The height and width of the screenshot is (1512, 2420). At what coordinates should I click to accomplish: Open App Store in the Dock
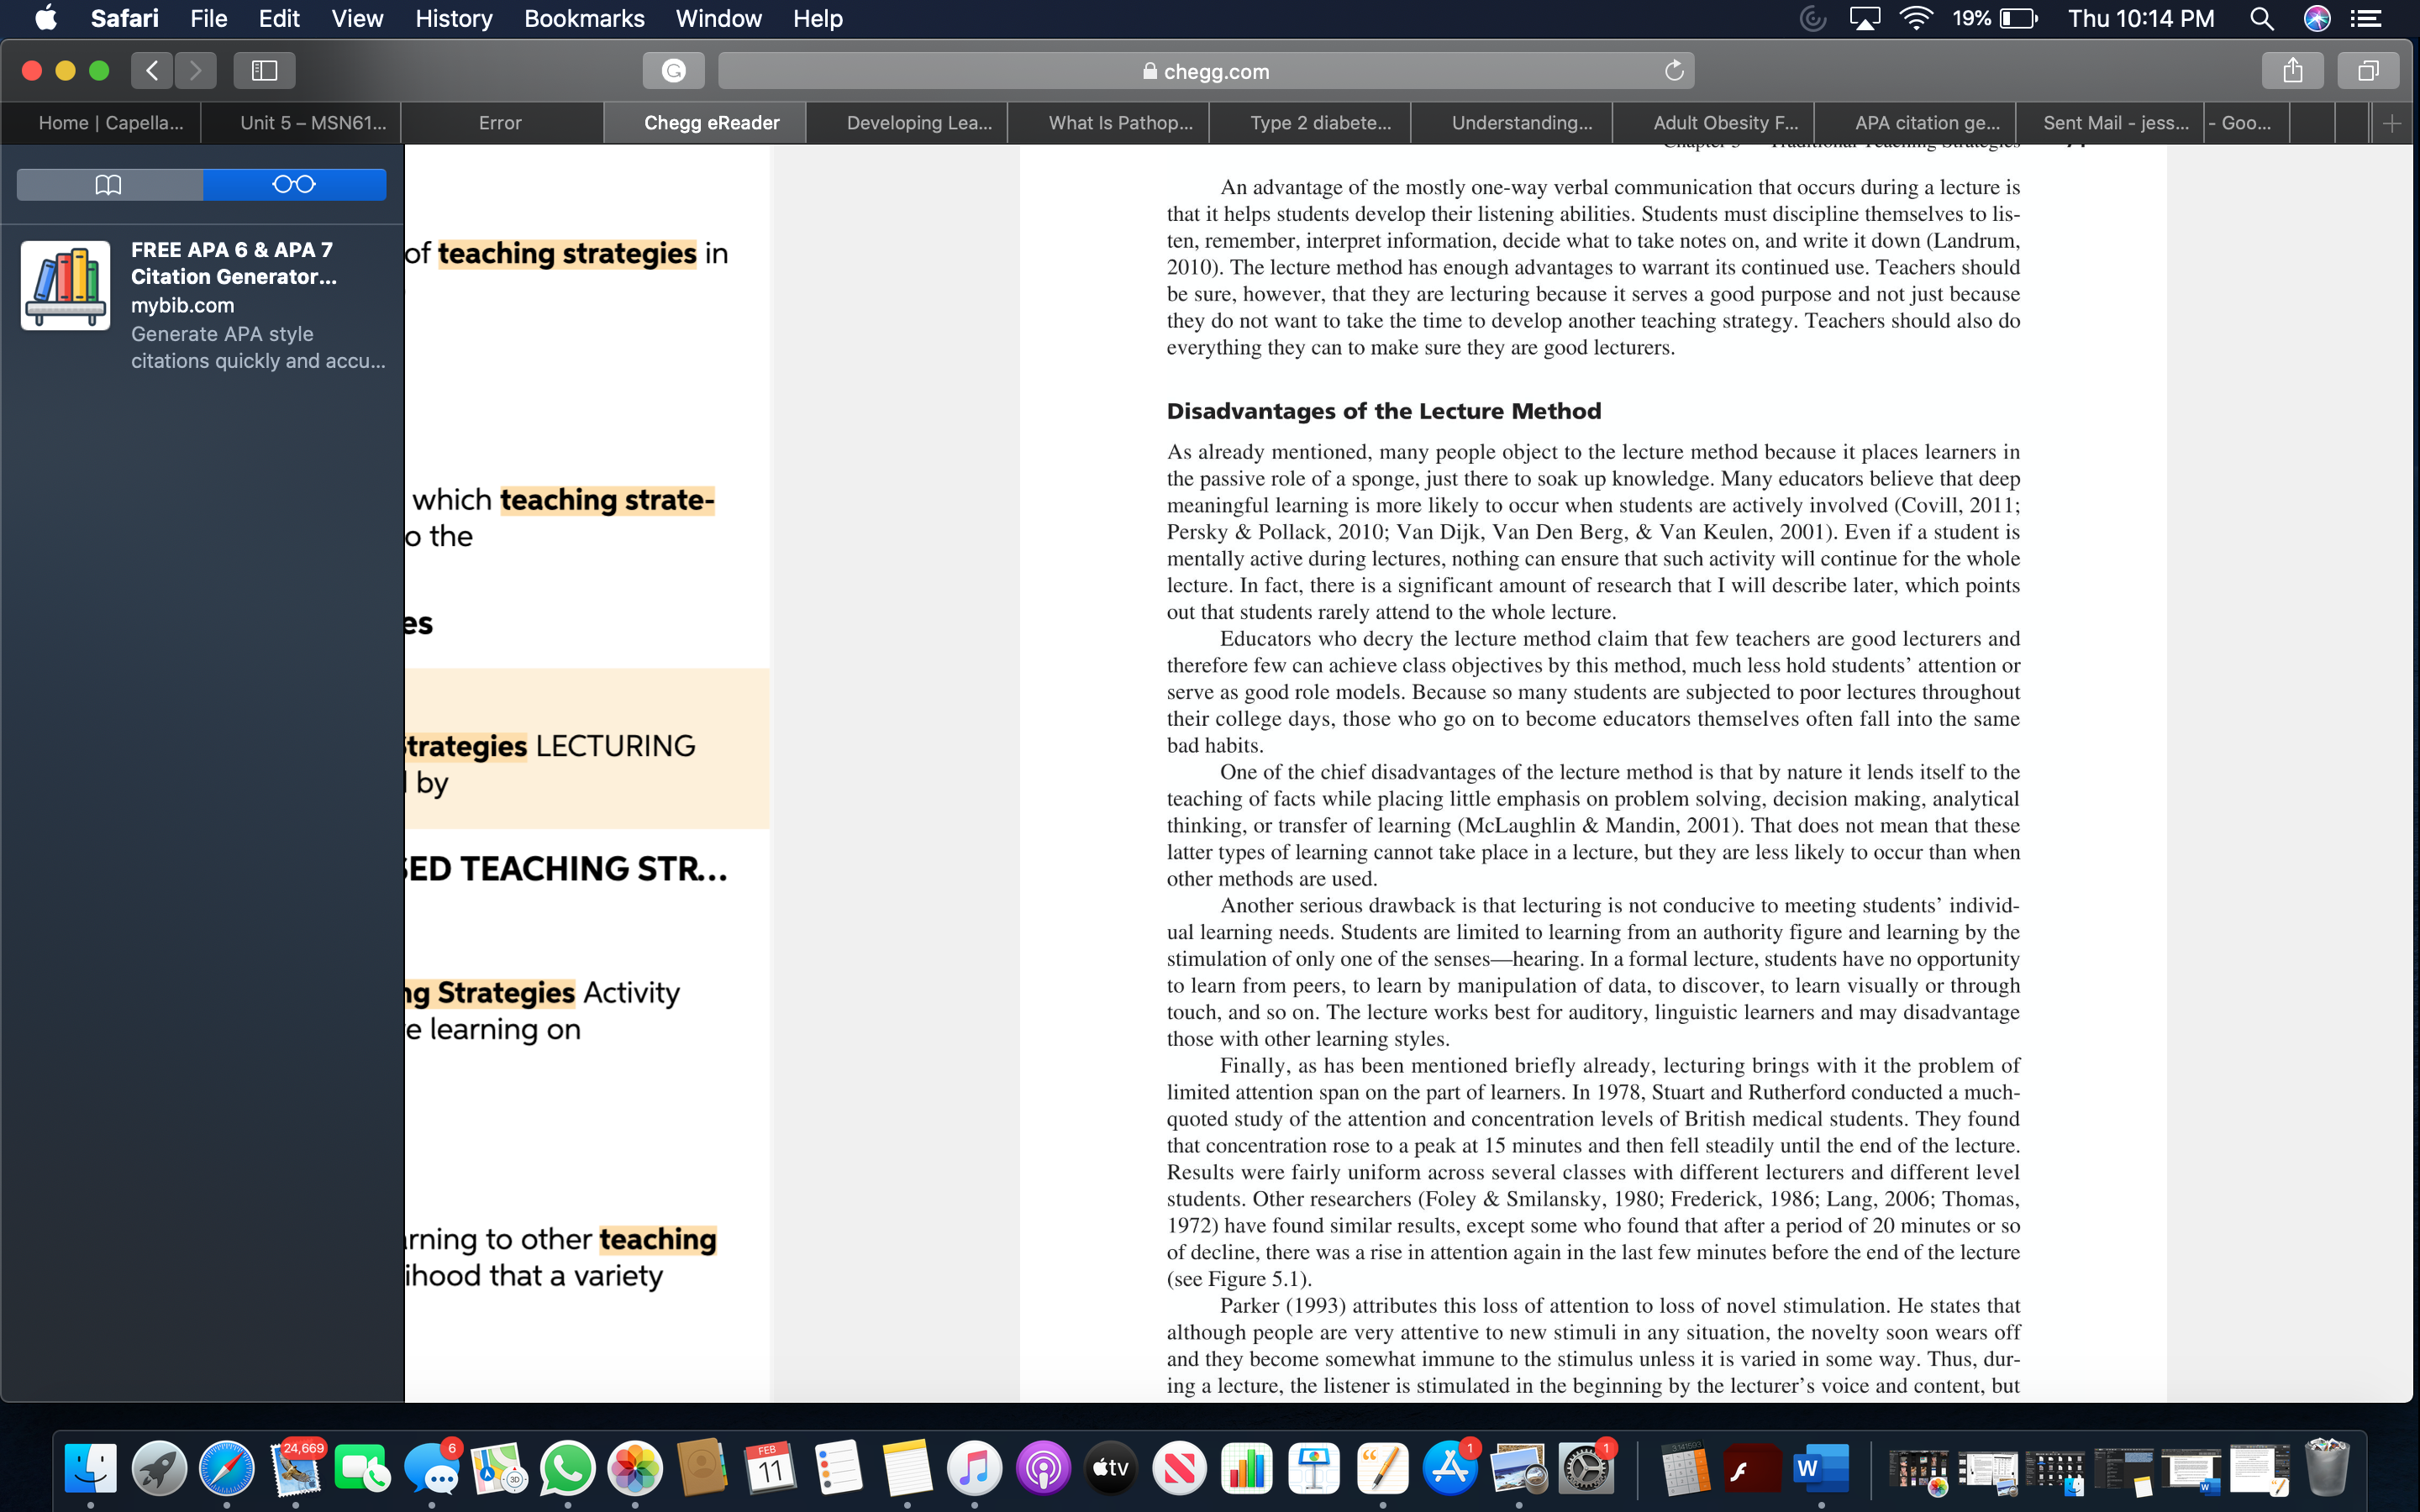(x=1450, y=1468)
